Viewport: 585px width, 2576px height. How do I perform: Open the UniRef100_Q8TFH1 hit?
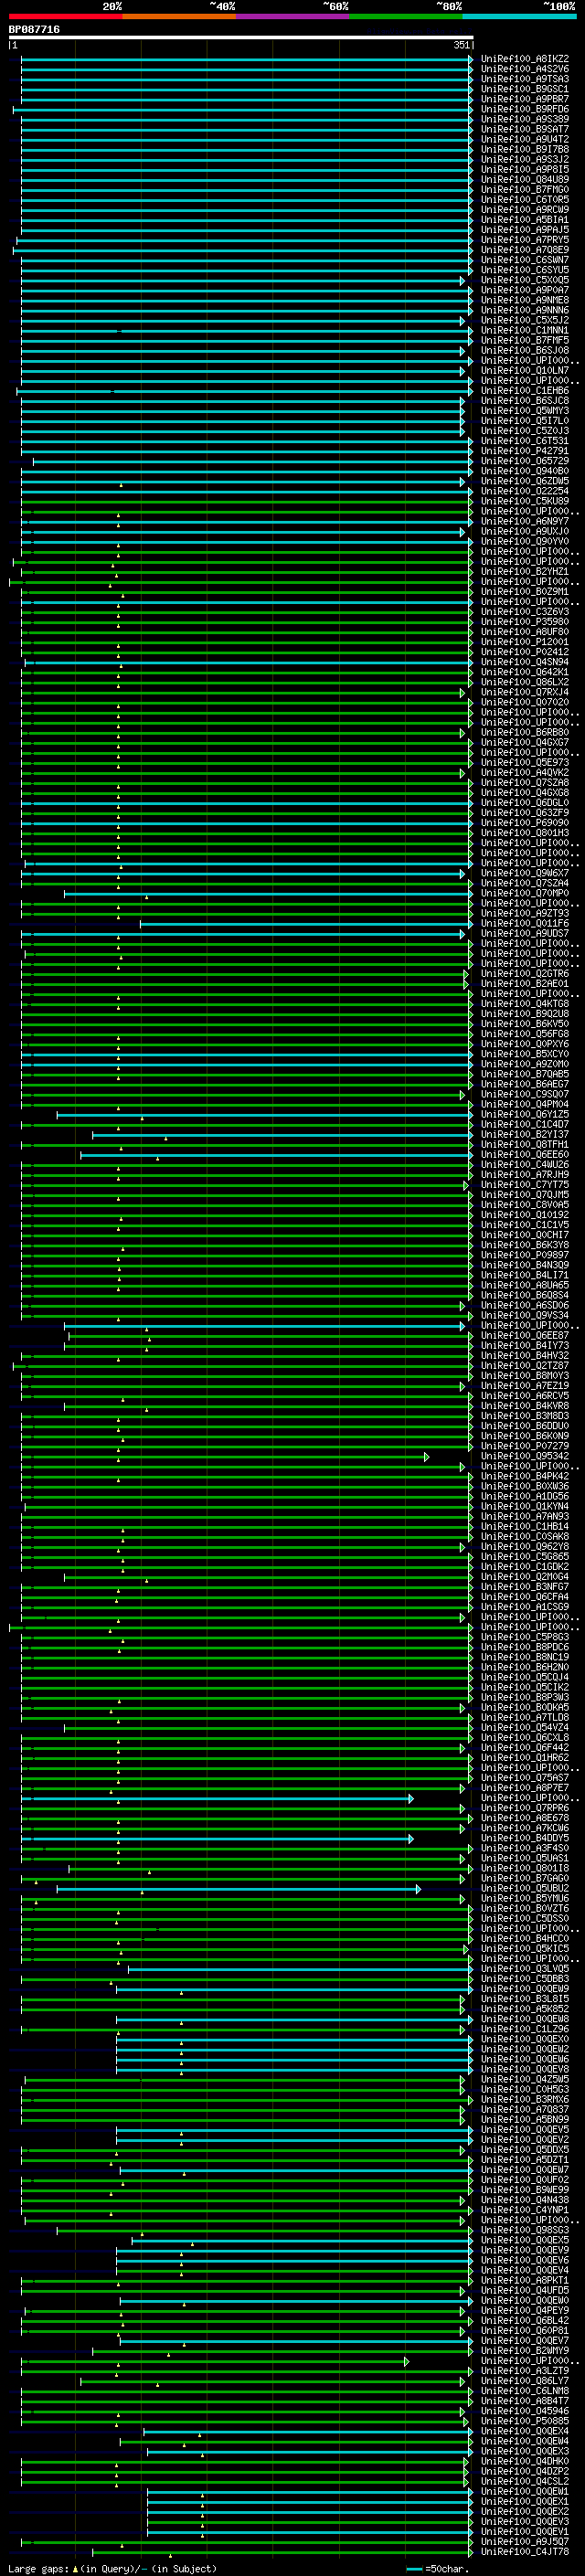click(x=525, y=1145)
